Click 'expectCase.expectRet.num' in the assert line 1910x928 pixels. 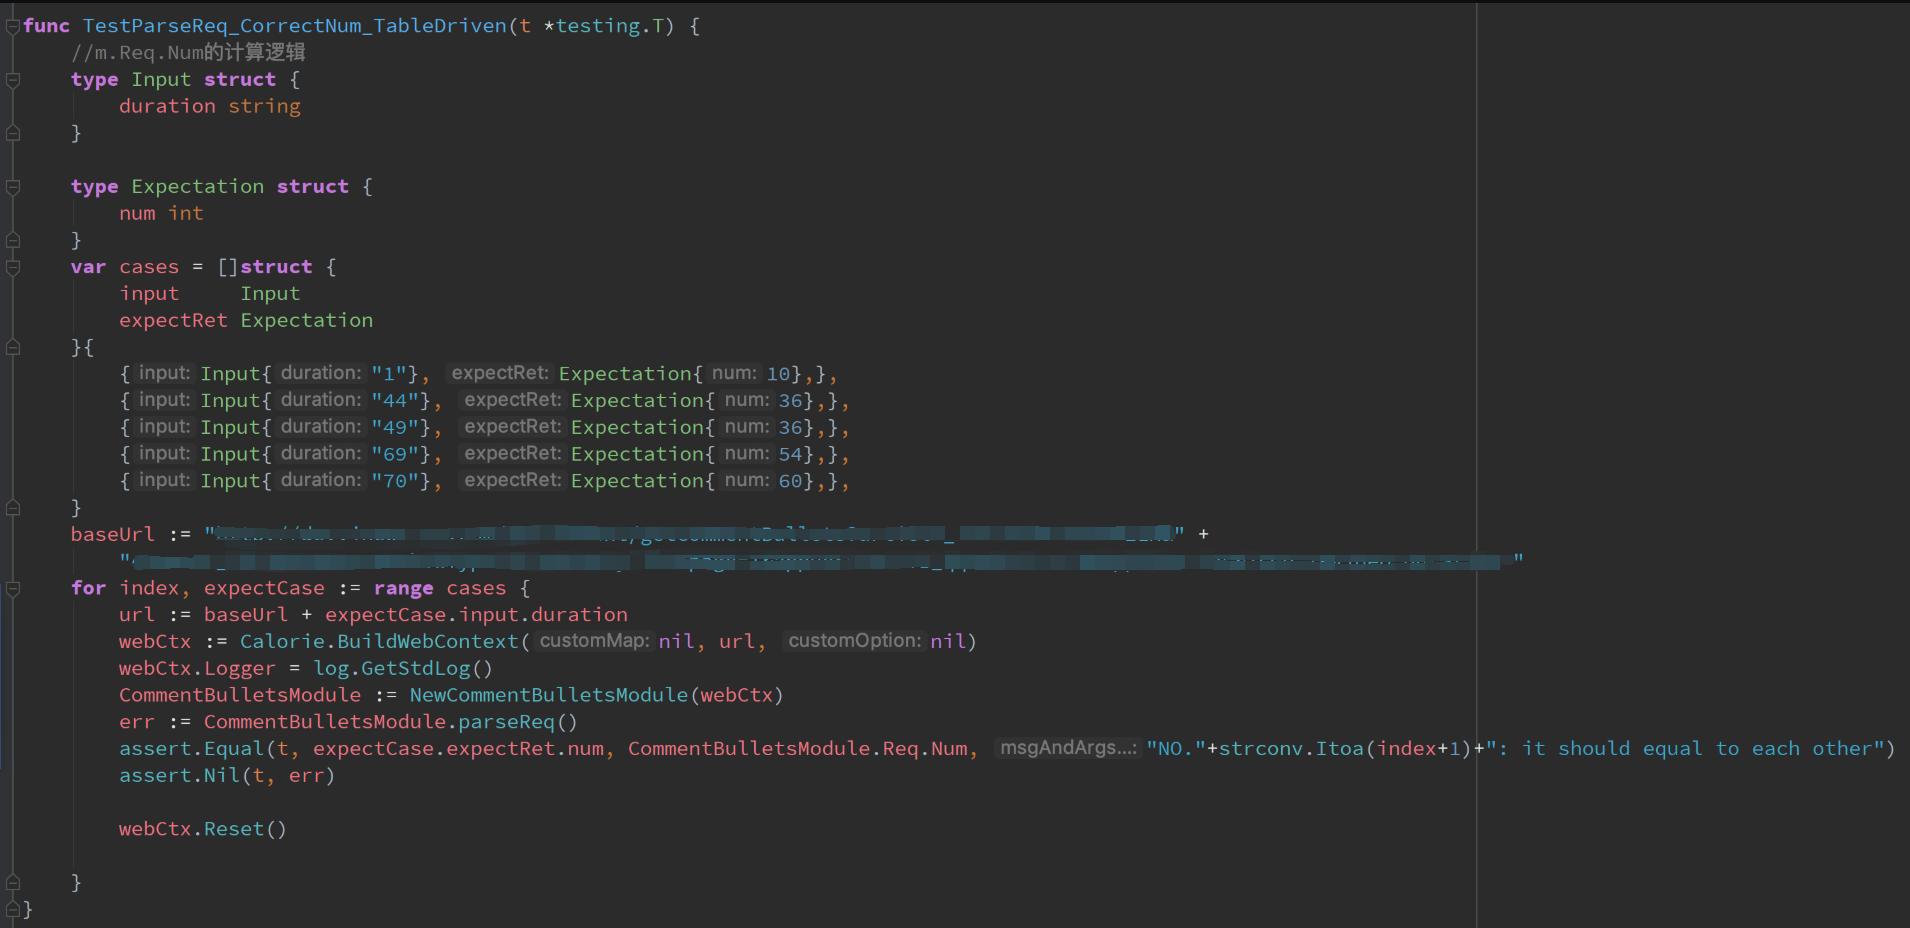point(458,749)
